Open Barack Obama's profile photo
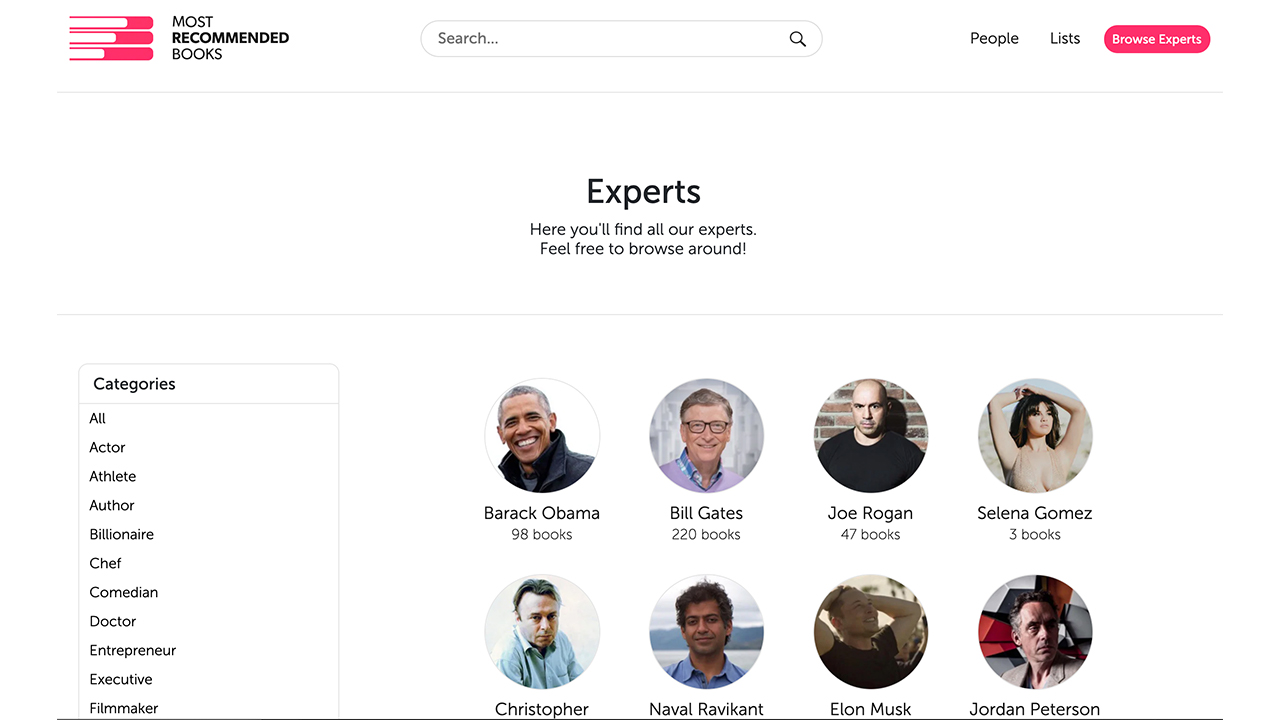The image size is (1280, 720). coord(542,436)
